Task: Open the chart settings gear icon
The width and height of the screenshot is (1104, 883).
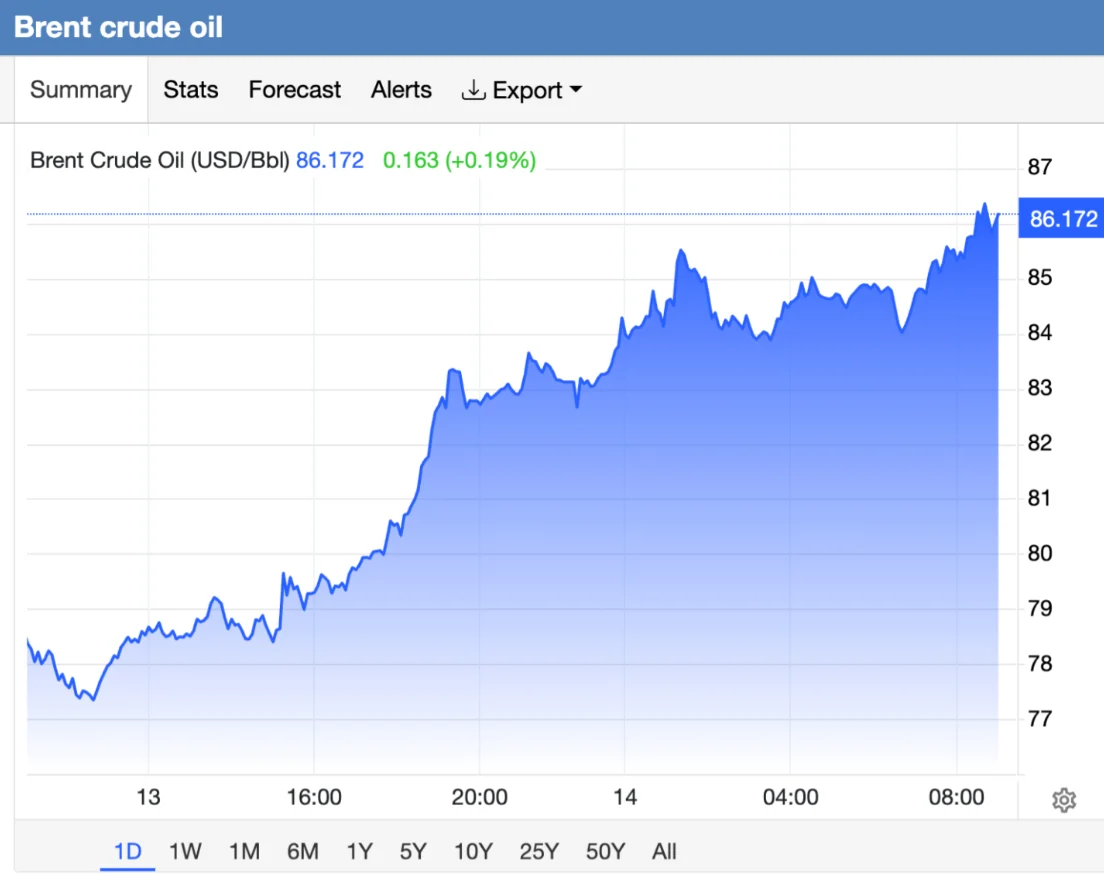Action: coord(1064,800)
